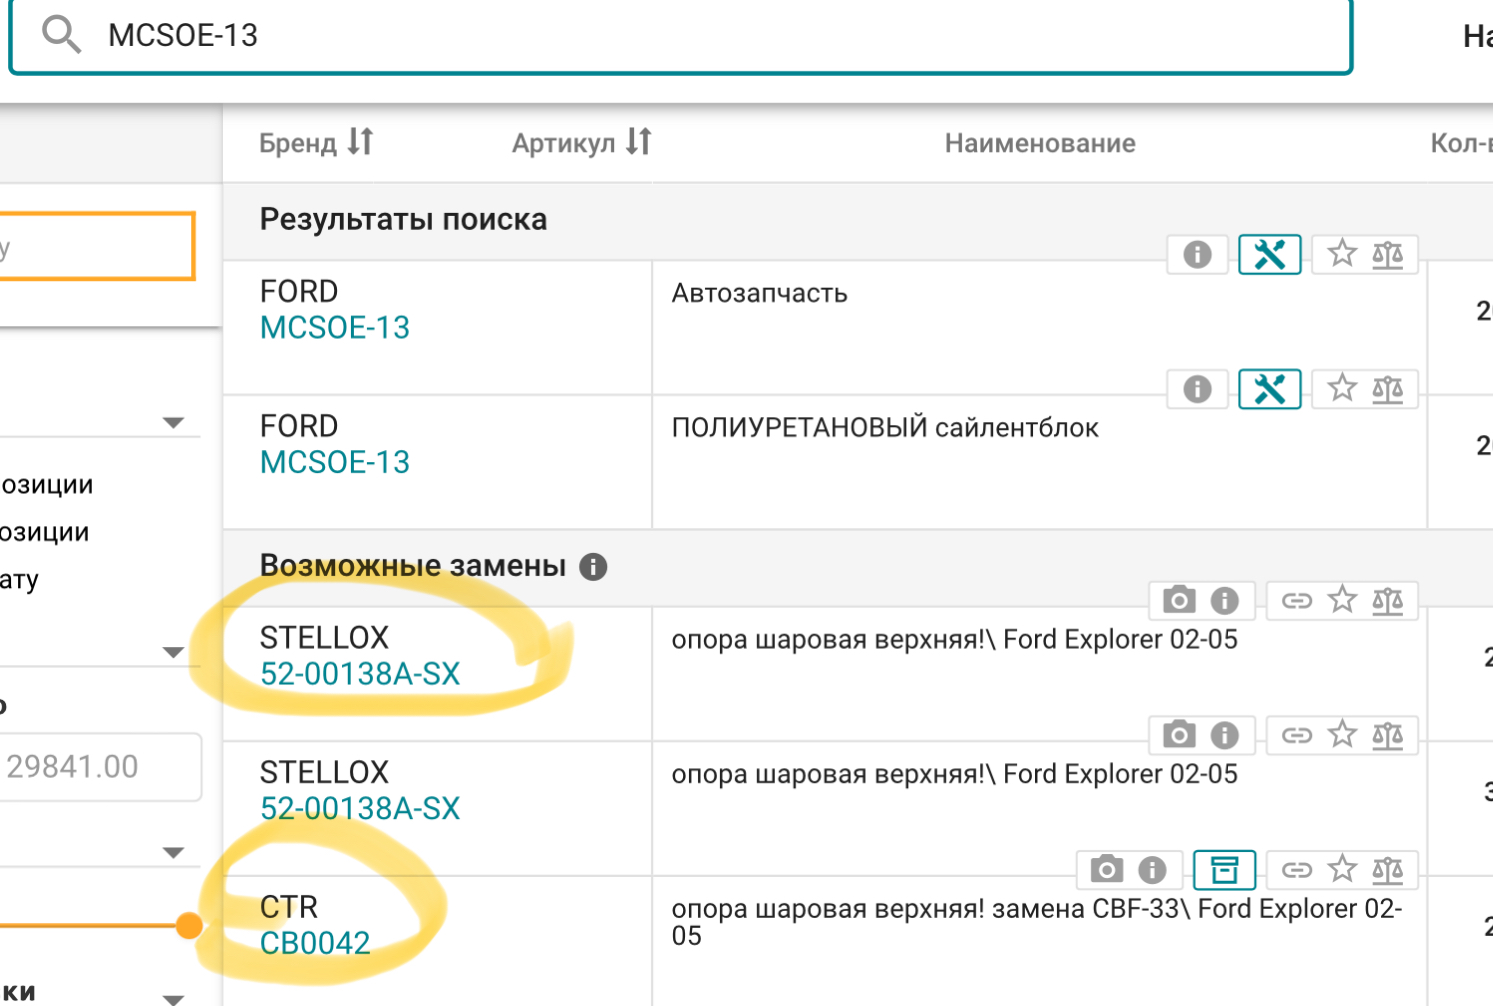Select the CTR description mentioning замена CBF-33
The image size is (1493, 1006).
pyautogui.click(x=1037, y=922)
